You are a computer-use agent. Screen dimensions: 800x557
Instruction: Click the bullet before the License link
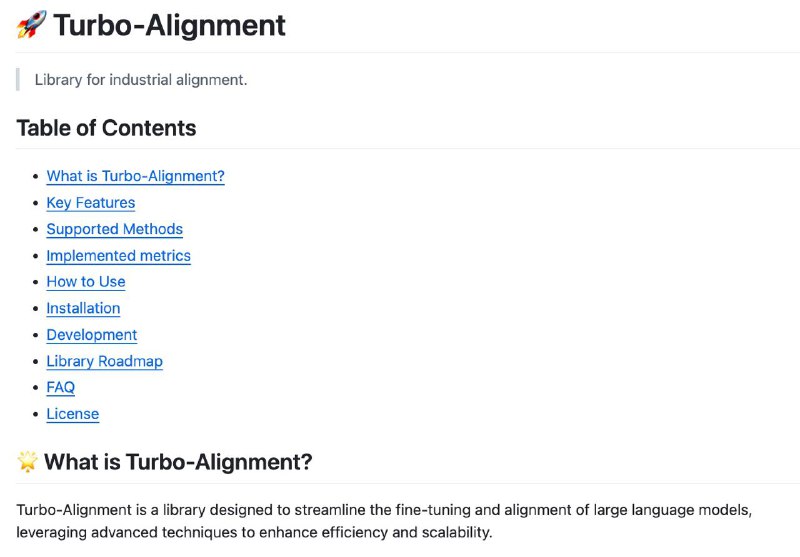[x=35, y=414]
